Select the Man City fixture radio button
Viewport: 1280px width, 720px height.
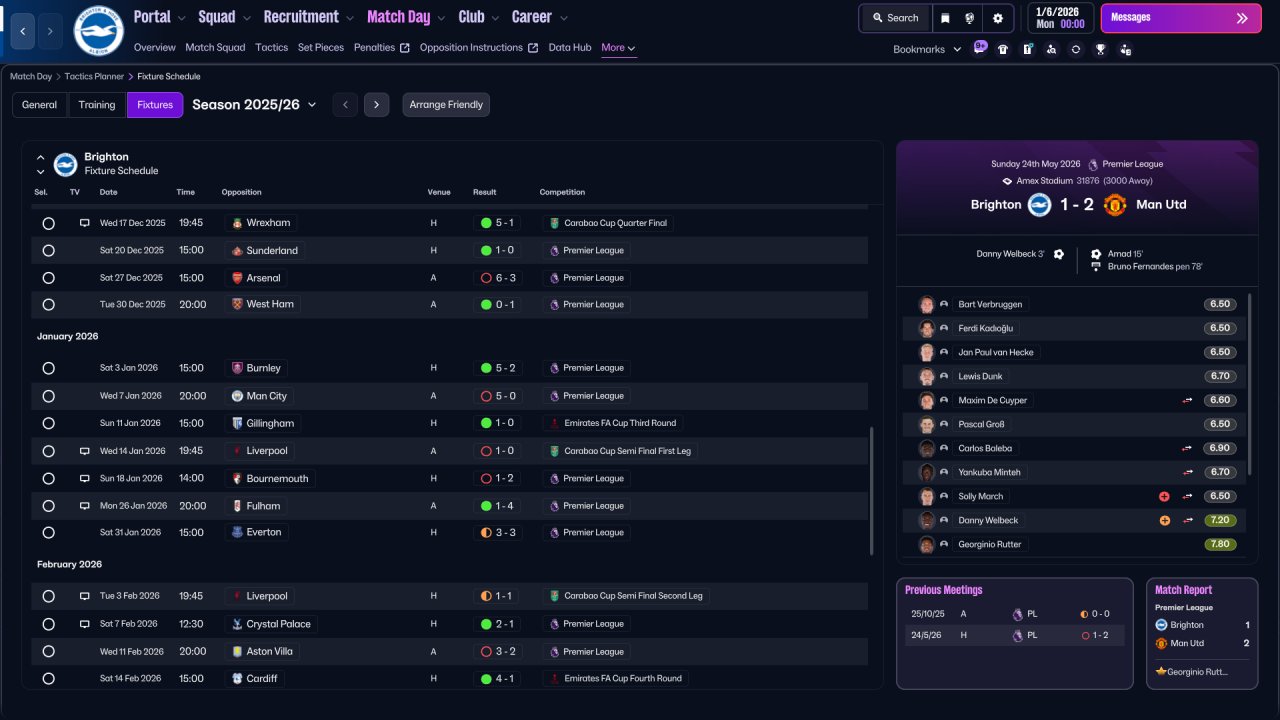tap(48, 396)
